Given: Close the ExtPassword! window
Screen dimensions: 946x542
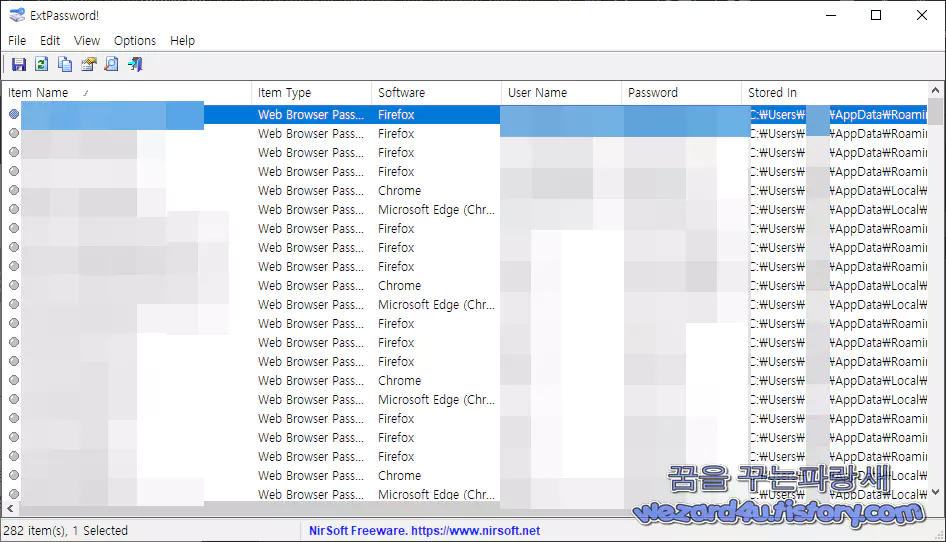Looking at the screenshot, I should [922, 15].
